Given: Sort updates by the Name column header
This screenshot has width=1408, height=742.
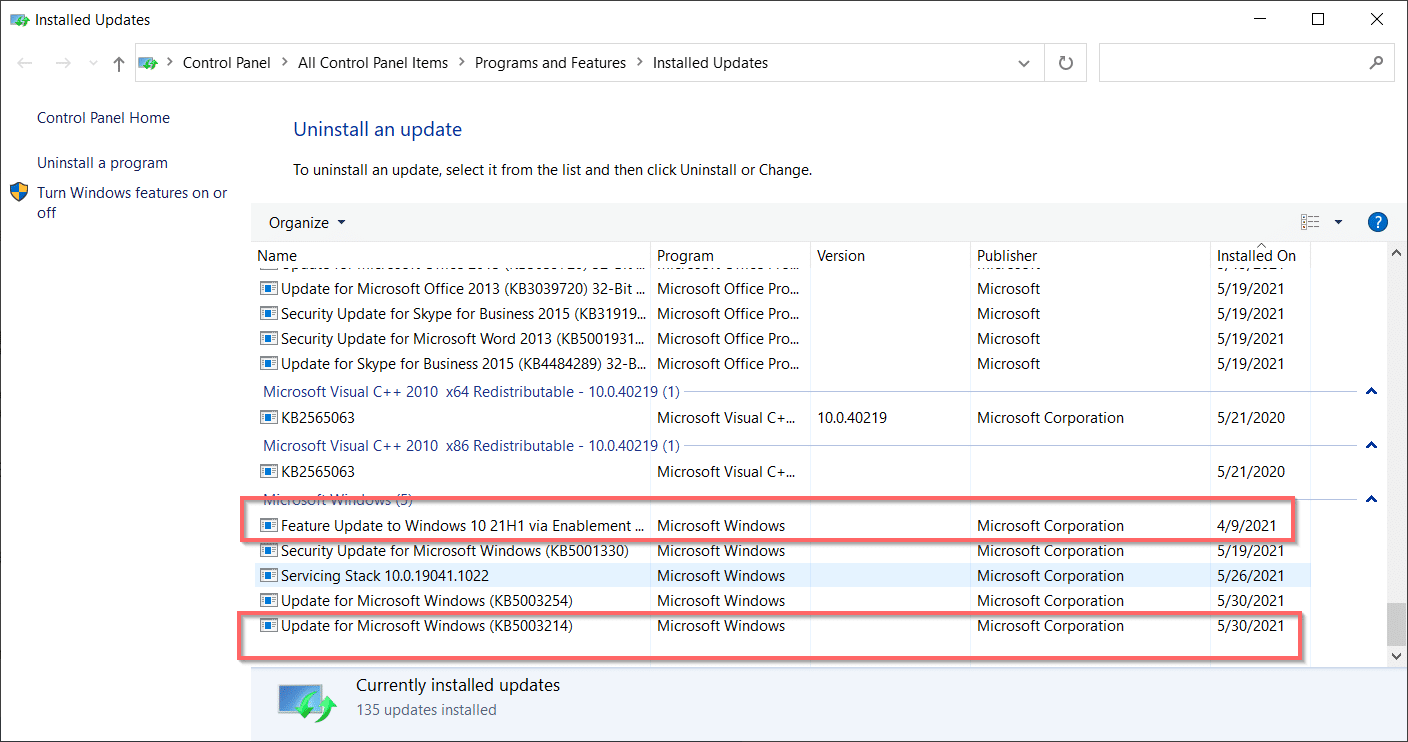Looking at the screenshot, I should click(277, 255).
